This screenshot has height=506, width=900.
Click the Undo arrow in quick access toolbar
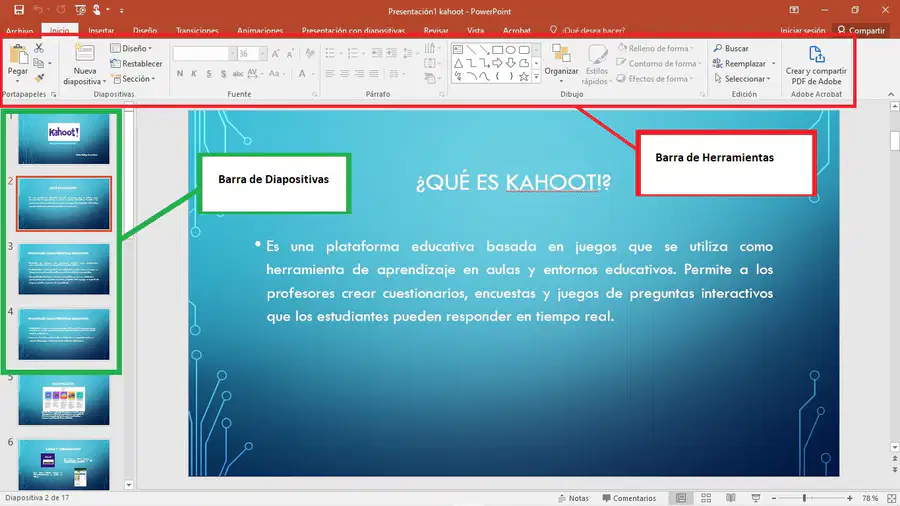(x=38, y=10)
